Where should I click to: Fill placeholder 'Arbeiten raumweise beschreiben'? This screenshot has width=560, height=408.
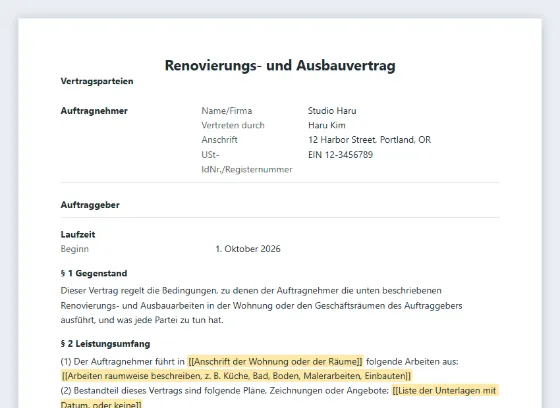(236, 376)
